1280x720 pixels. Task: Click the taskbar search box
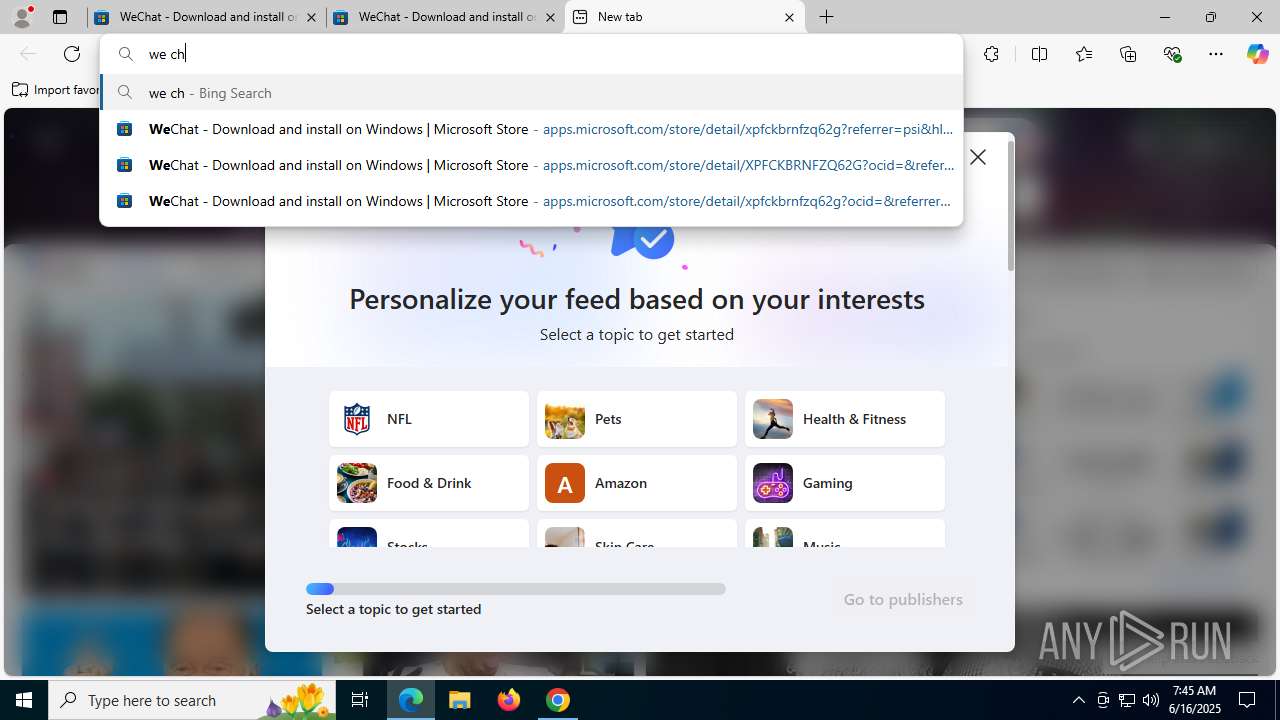click(193, 700)
